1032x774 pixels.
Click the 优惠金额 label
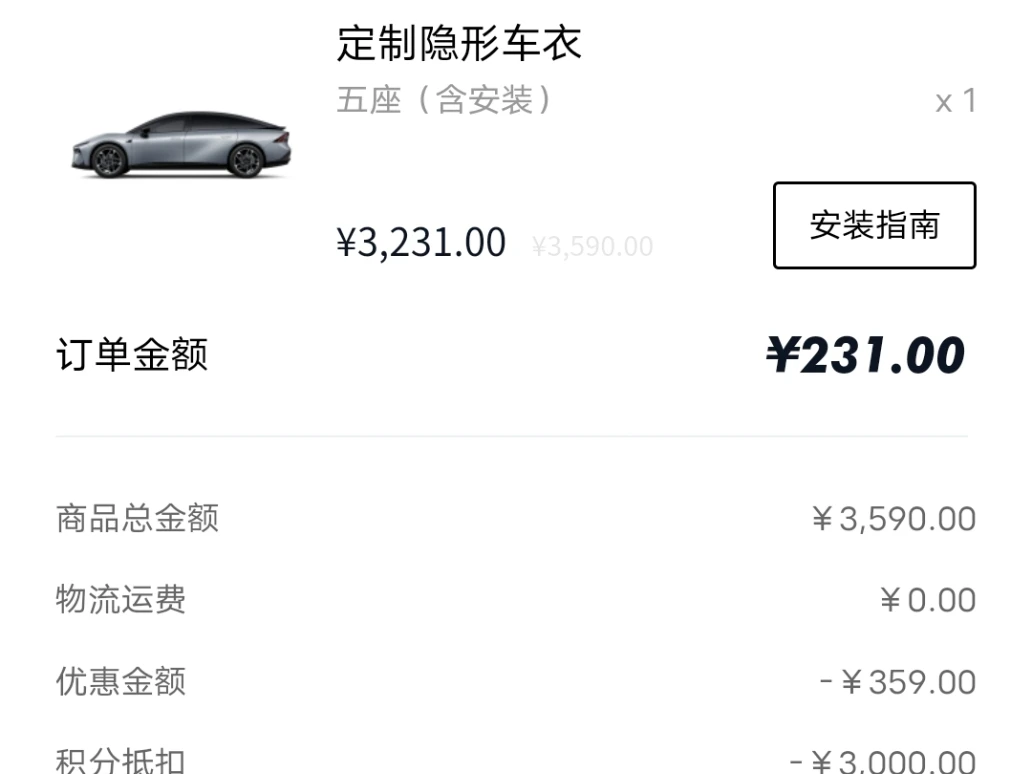(121, 682)
